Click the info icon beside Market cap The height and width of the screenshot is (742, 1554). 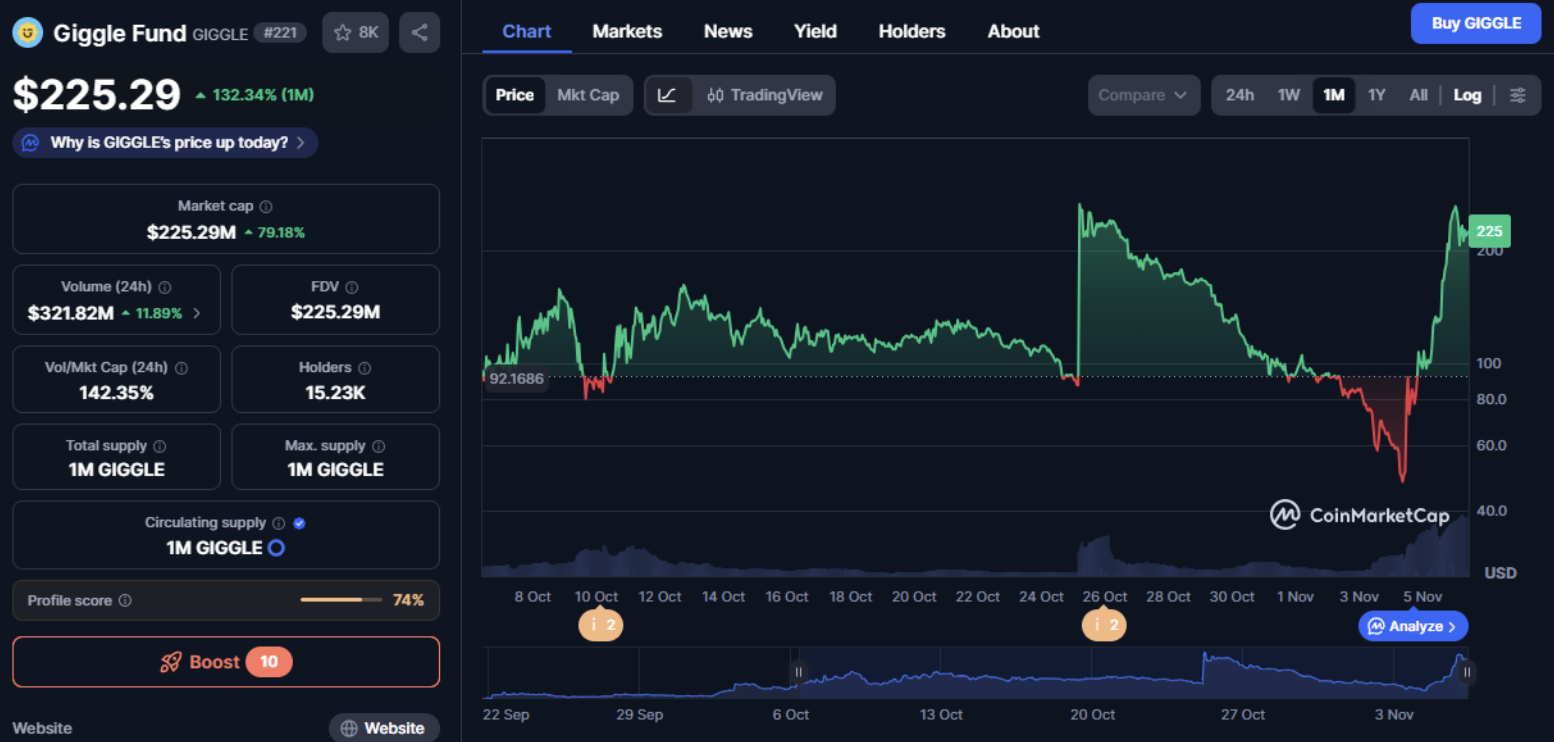[264, 205]
